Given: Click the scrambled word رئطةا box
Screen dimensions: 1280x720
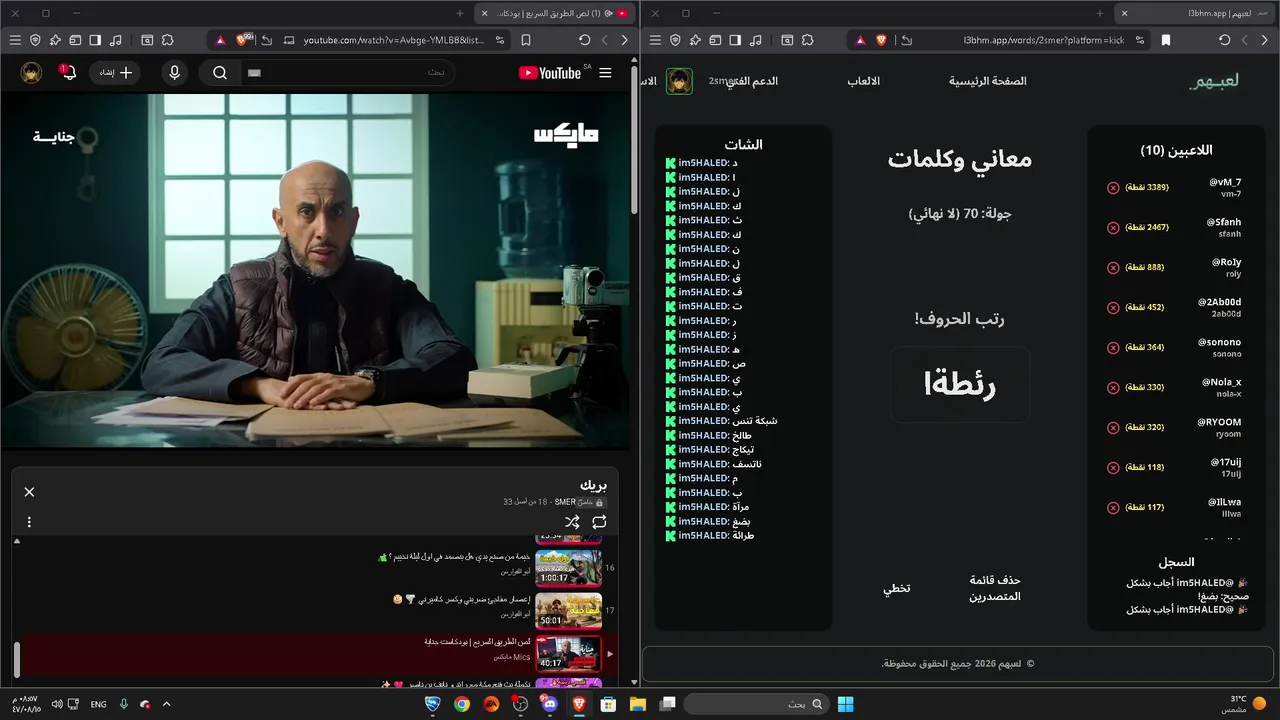Looking at the screenshot, I should (960, 384).
